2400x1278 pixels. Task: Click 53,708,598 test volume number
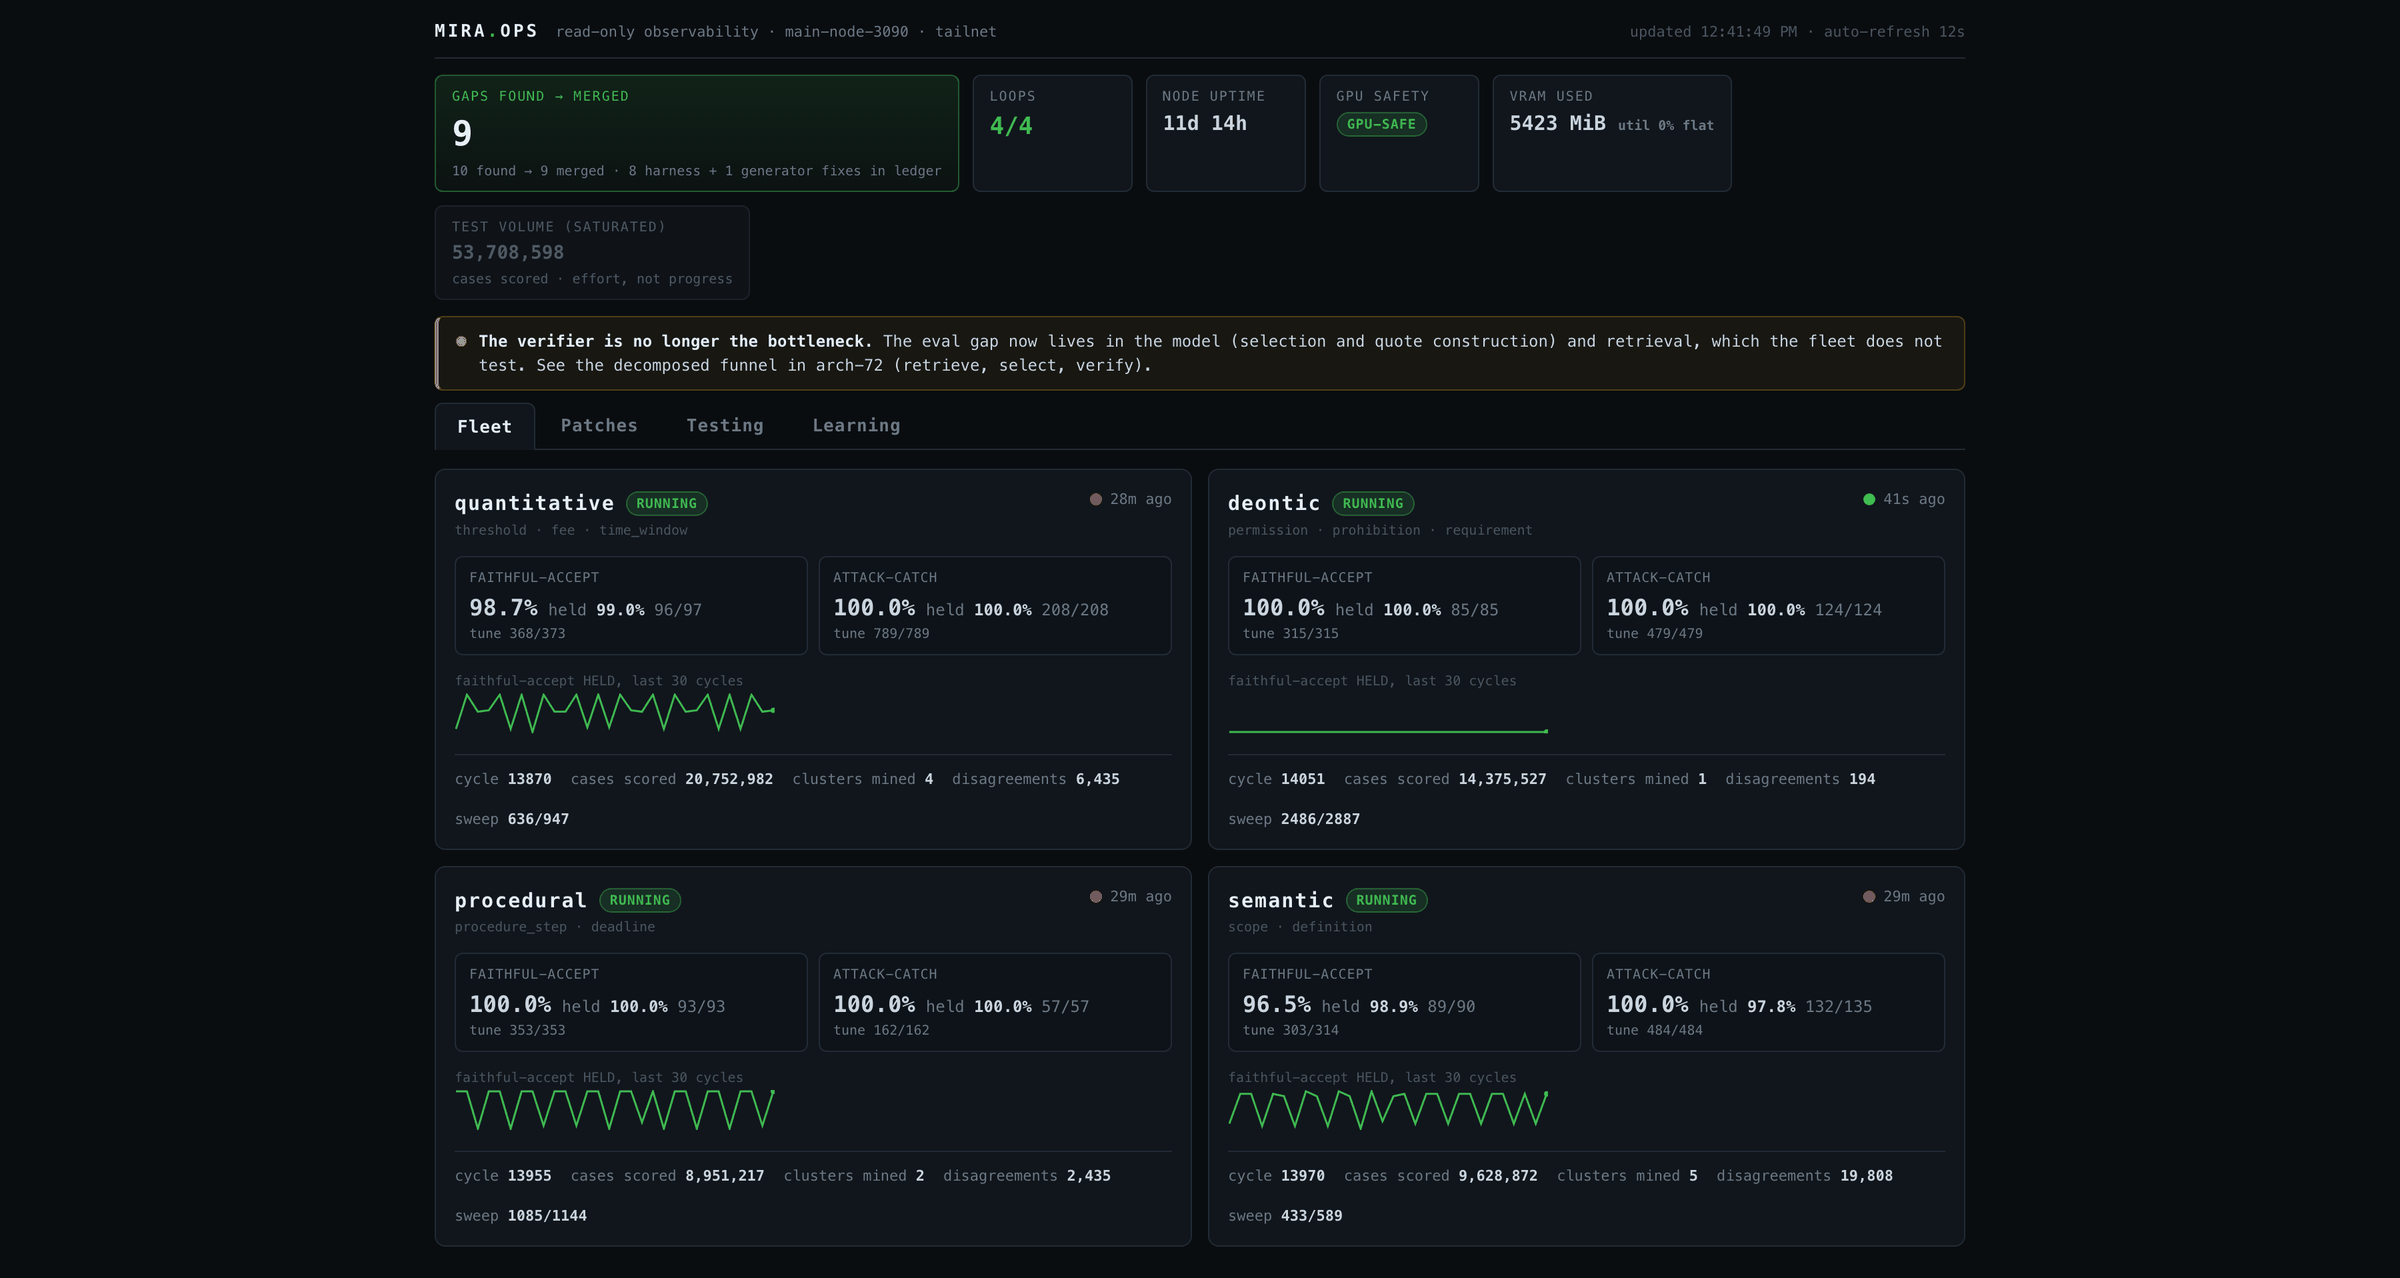(x=508, y=253)
